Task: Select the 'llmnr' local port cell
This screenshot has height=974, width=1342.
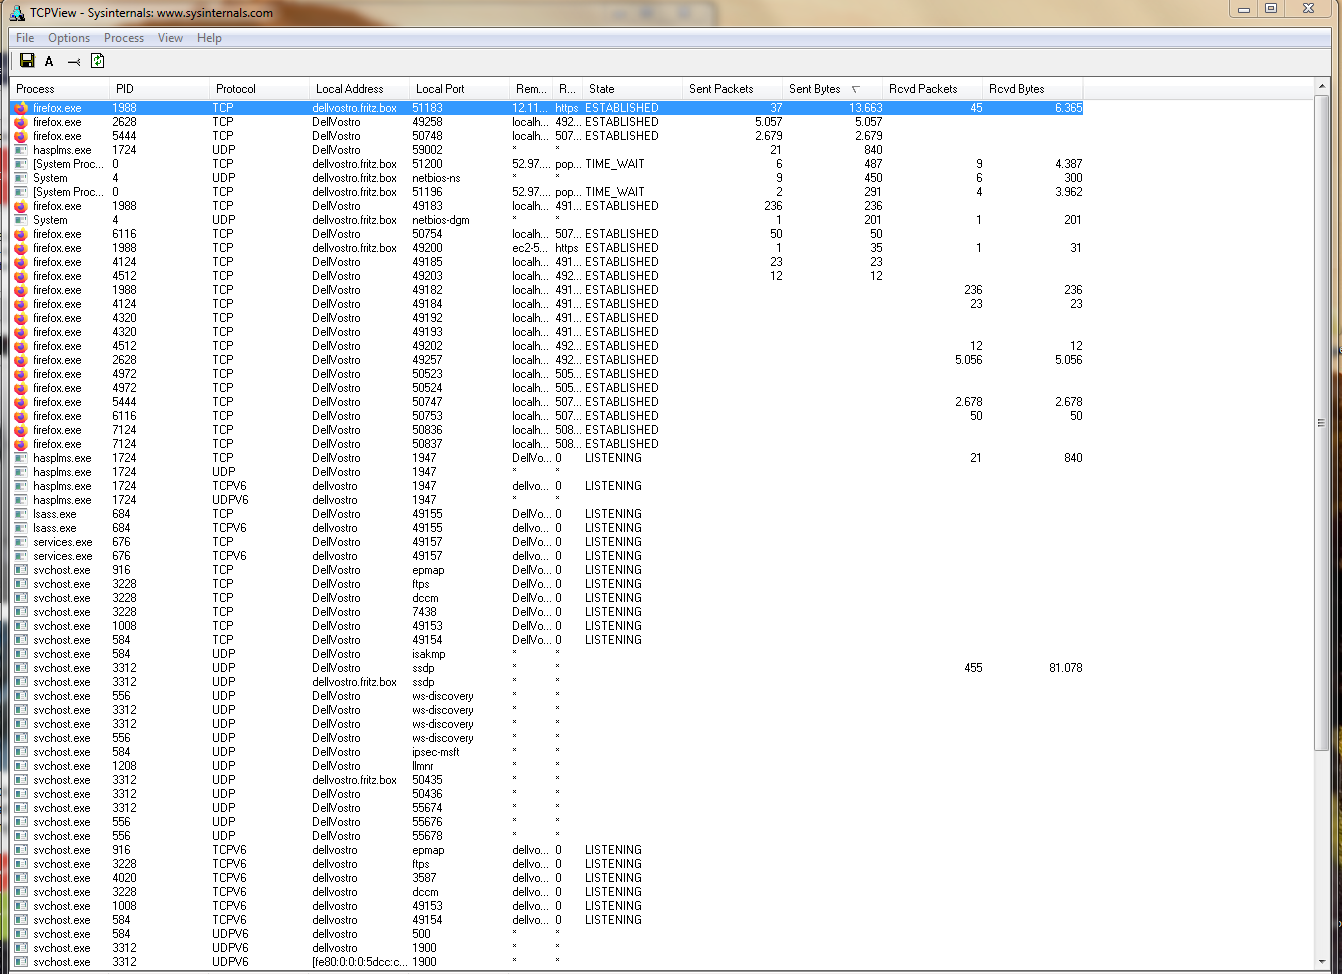Action: [x=423, y=766]
